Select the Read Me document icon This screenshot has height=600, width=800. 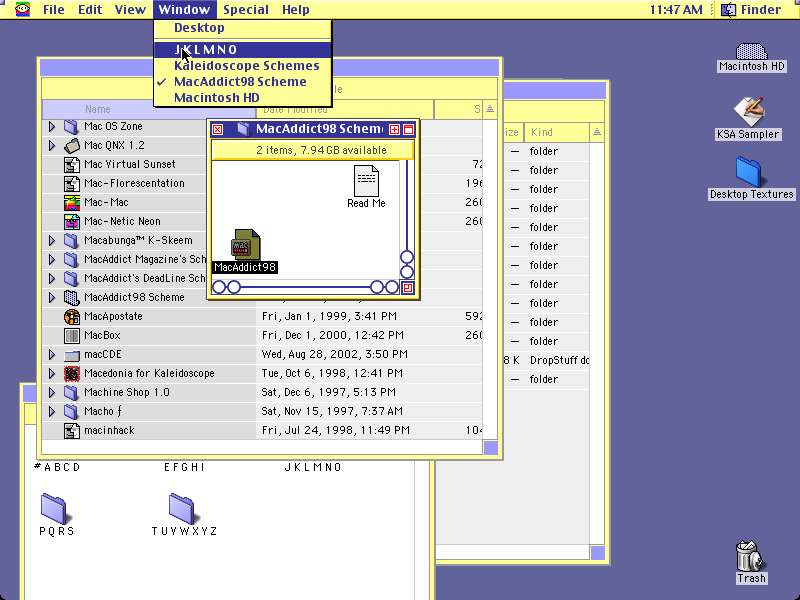[366, 181]
